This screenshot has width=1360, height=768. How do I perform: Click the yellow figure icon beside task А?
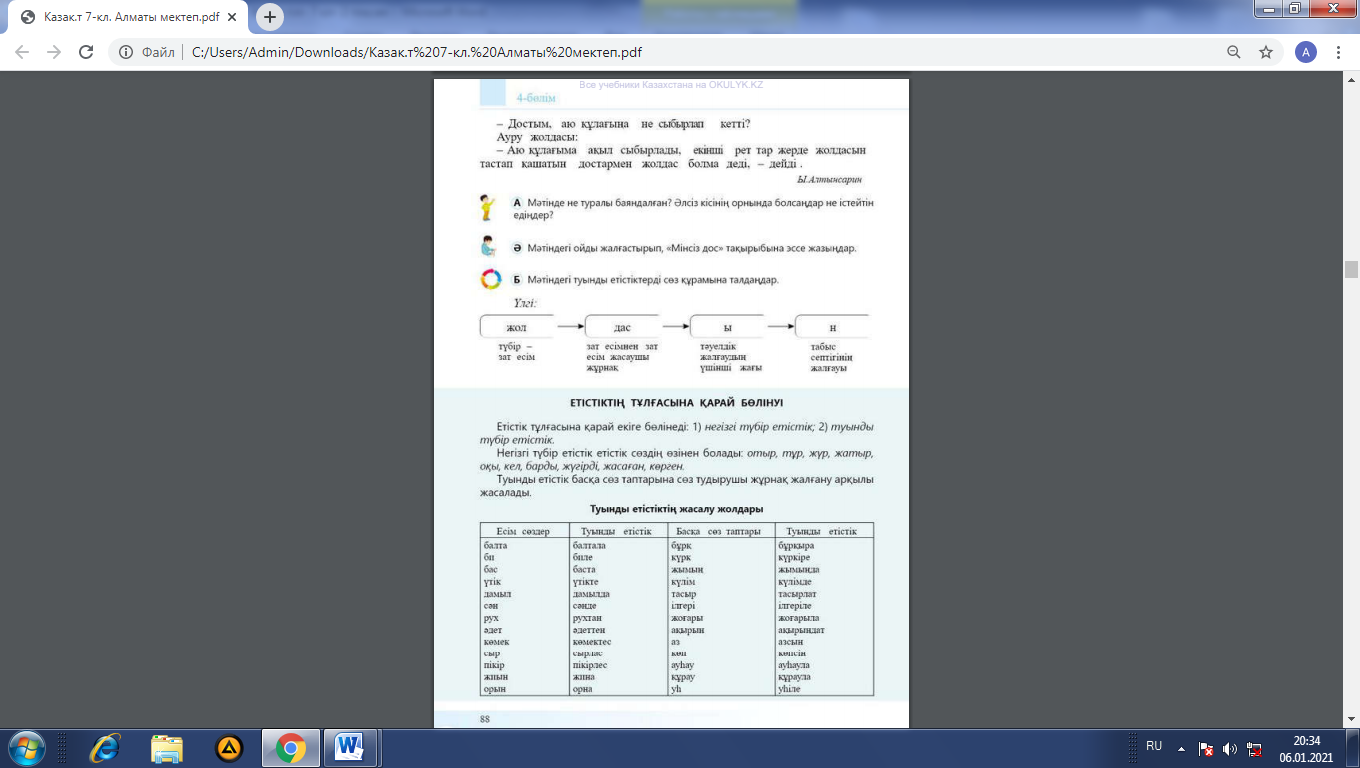coord(487,208)
